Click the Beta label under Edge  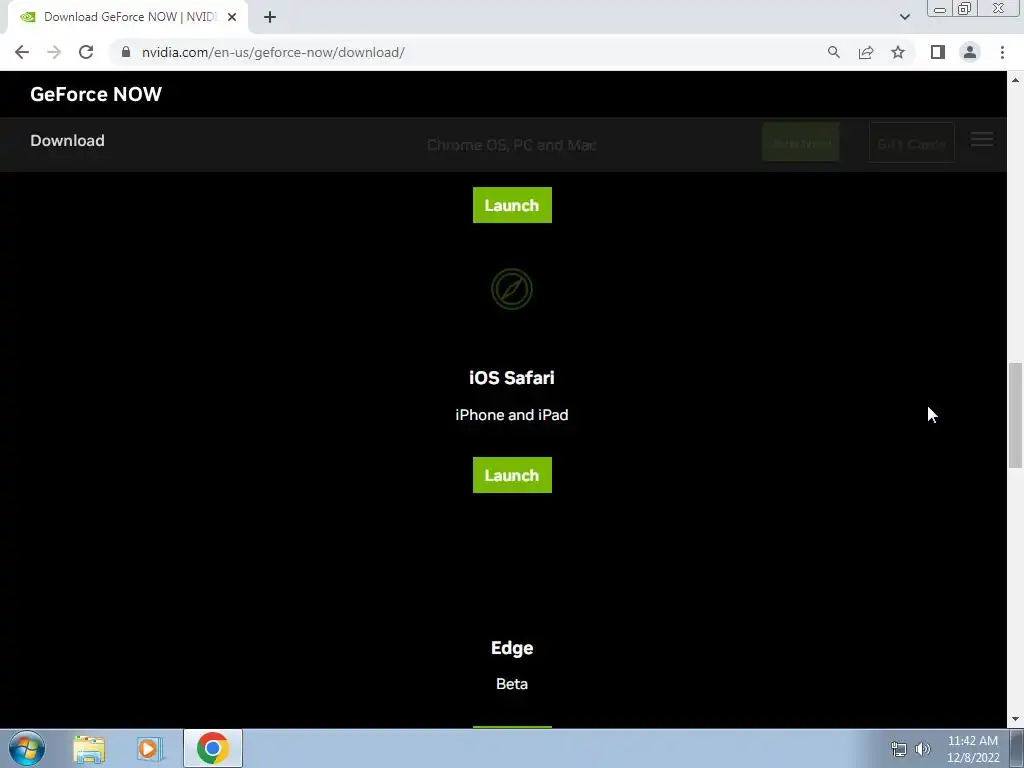tap(512, 684)
